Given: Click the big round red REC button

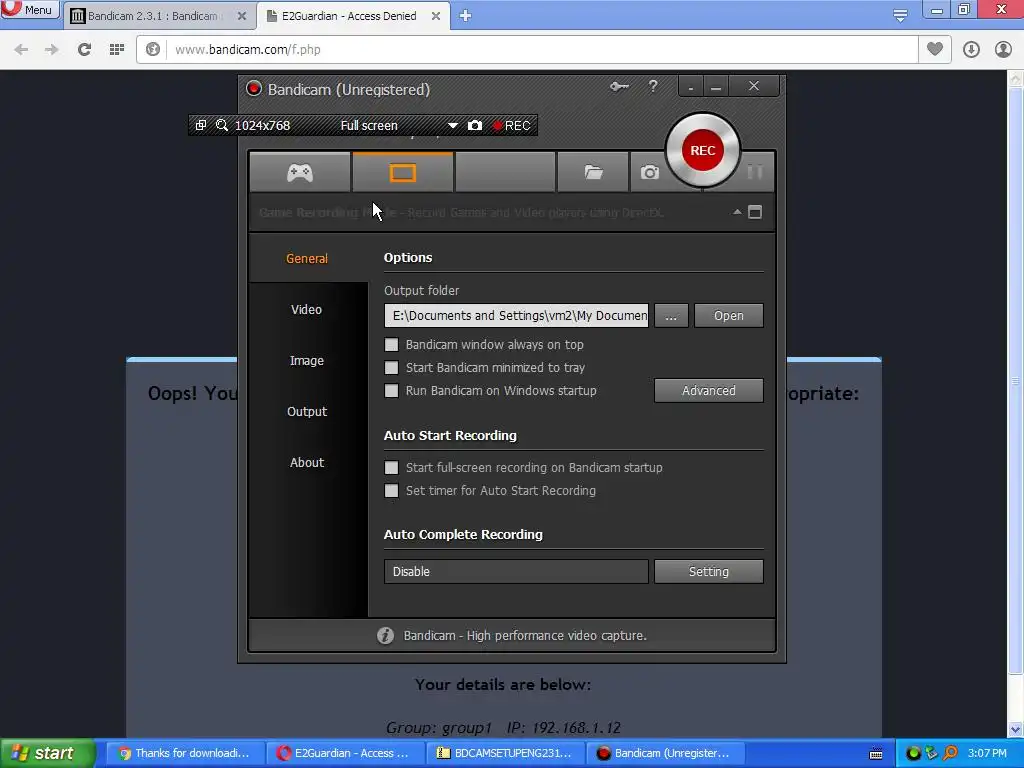Looking at the screenshot, I should pos(703,150).
